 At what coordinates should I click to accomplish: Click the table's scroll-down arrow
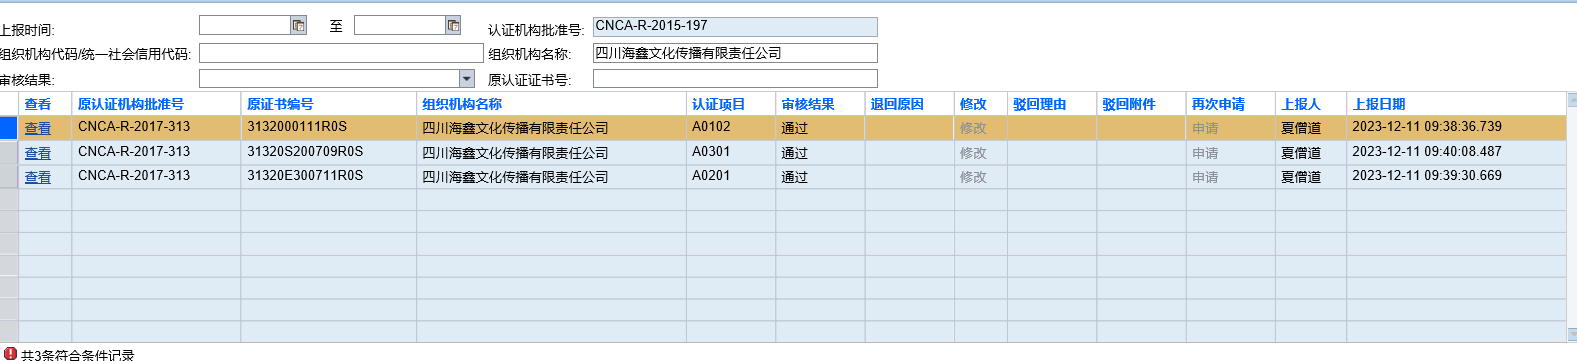tap(1572, 336)
